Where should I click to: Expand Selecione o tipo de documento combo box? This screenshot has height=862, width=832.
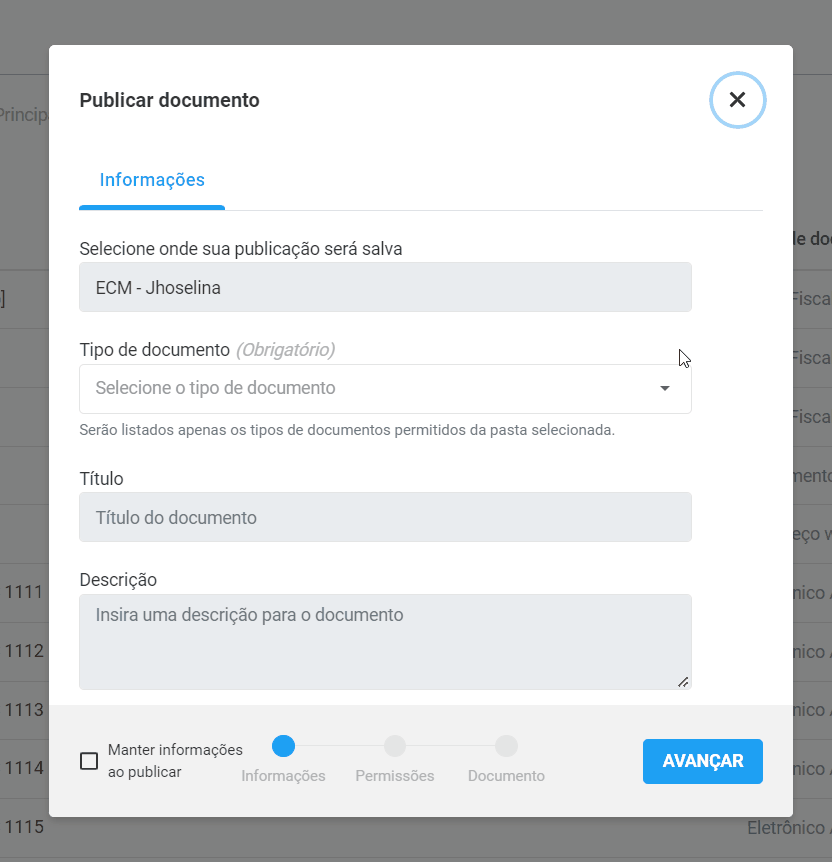coord(385,388)
